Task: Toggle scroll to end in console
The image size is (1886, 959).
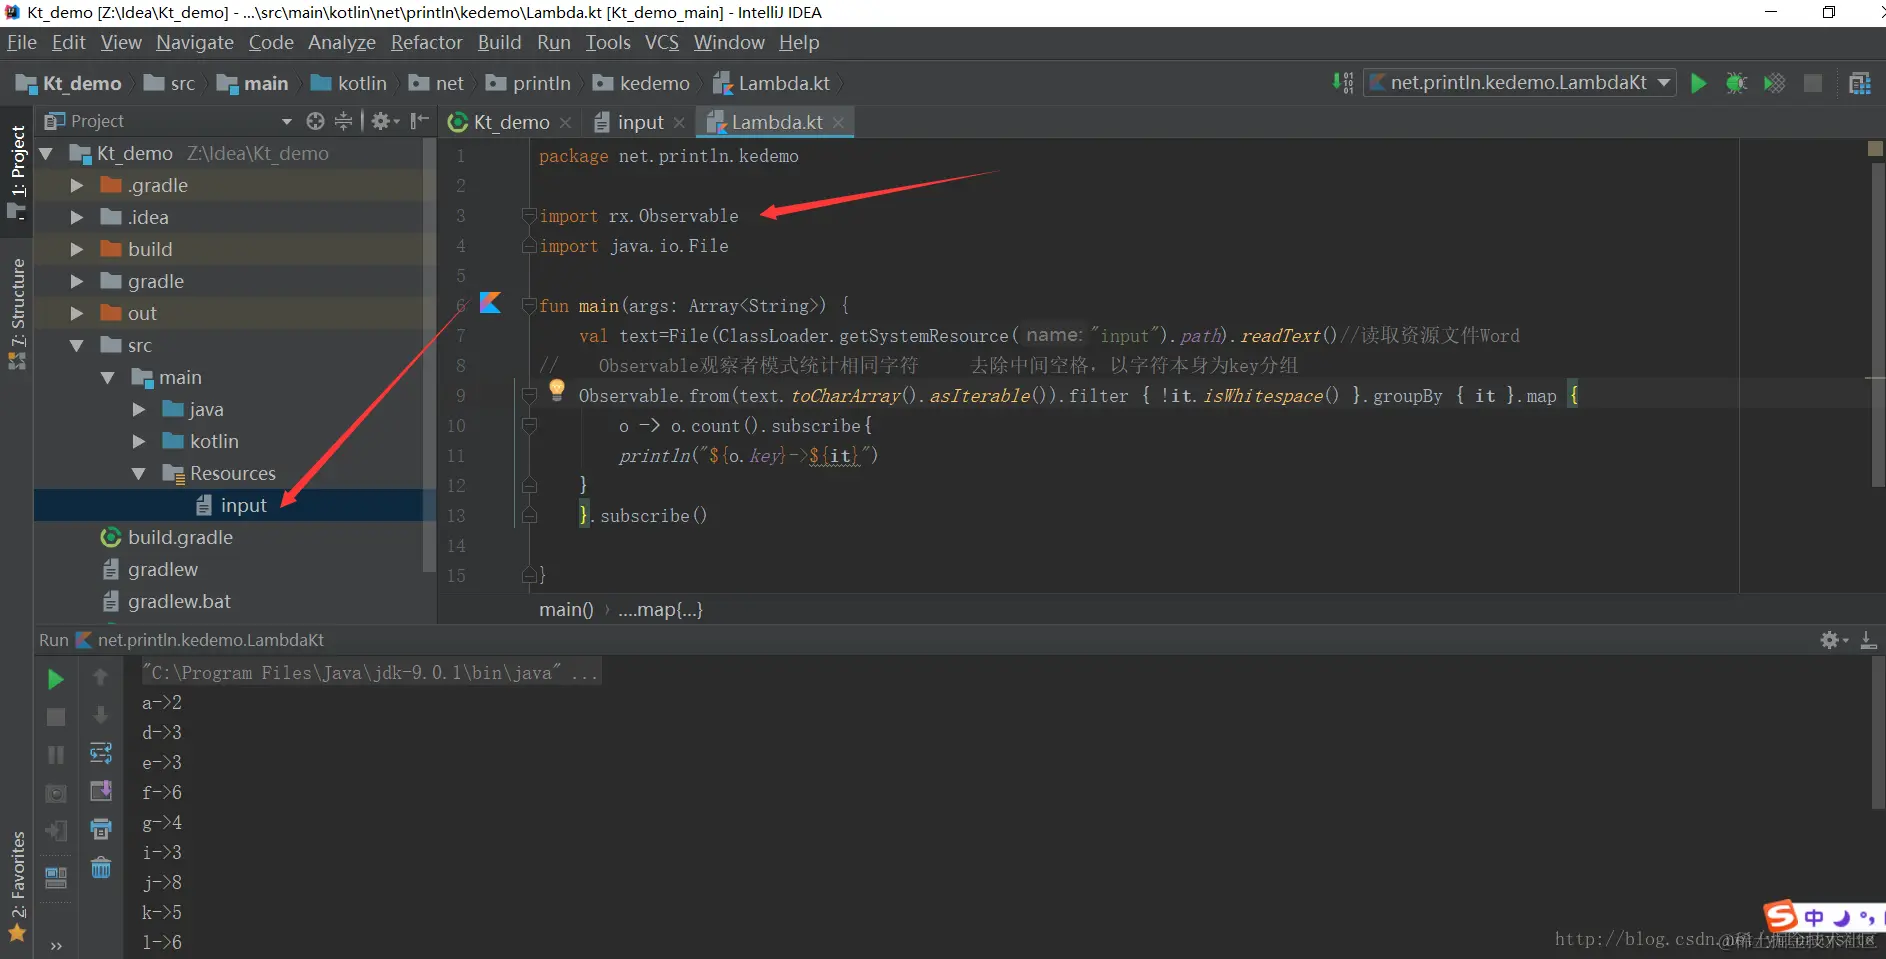Action: 101,791
